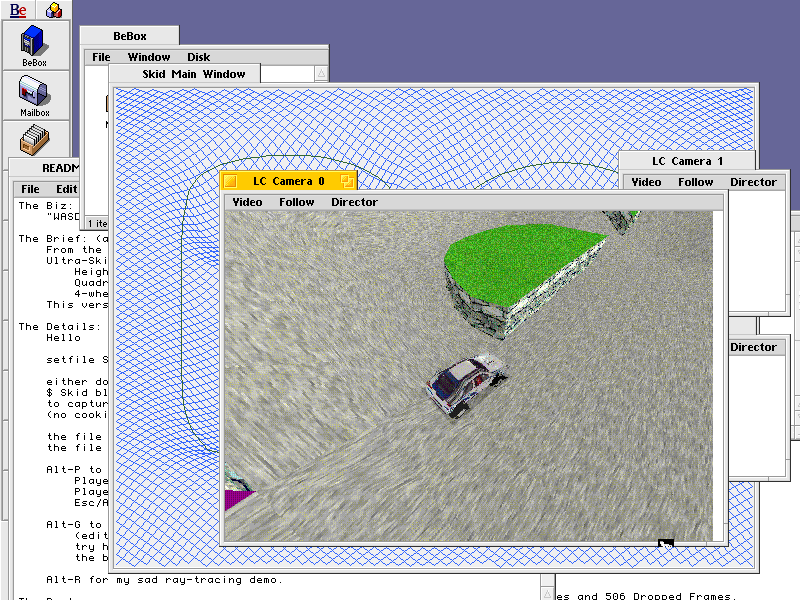This screenshot has width=800, height=600.
Task: Open the BeBox dock icon
Action: [x=35, y=45]
